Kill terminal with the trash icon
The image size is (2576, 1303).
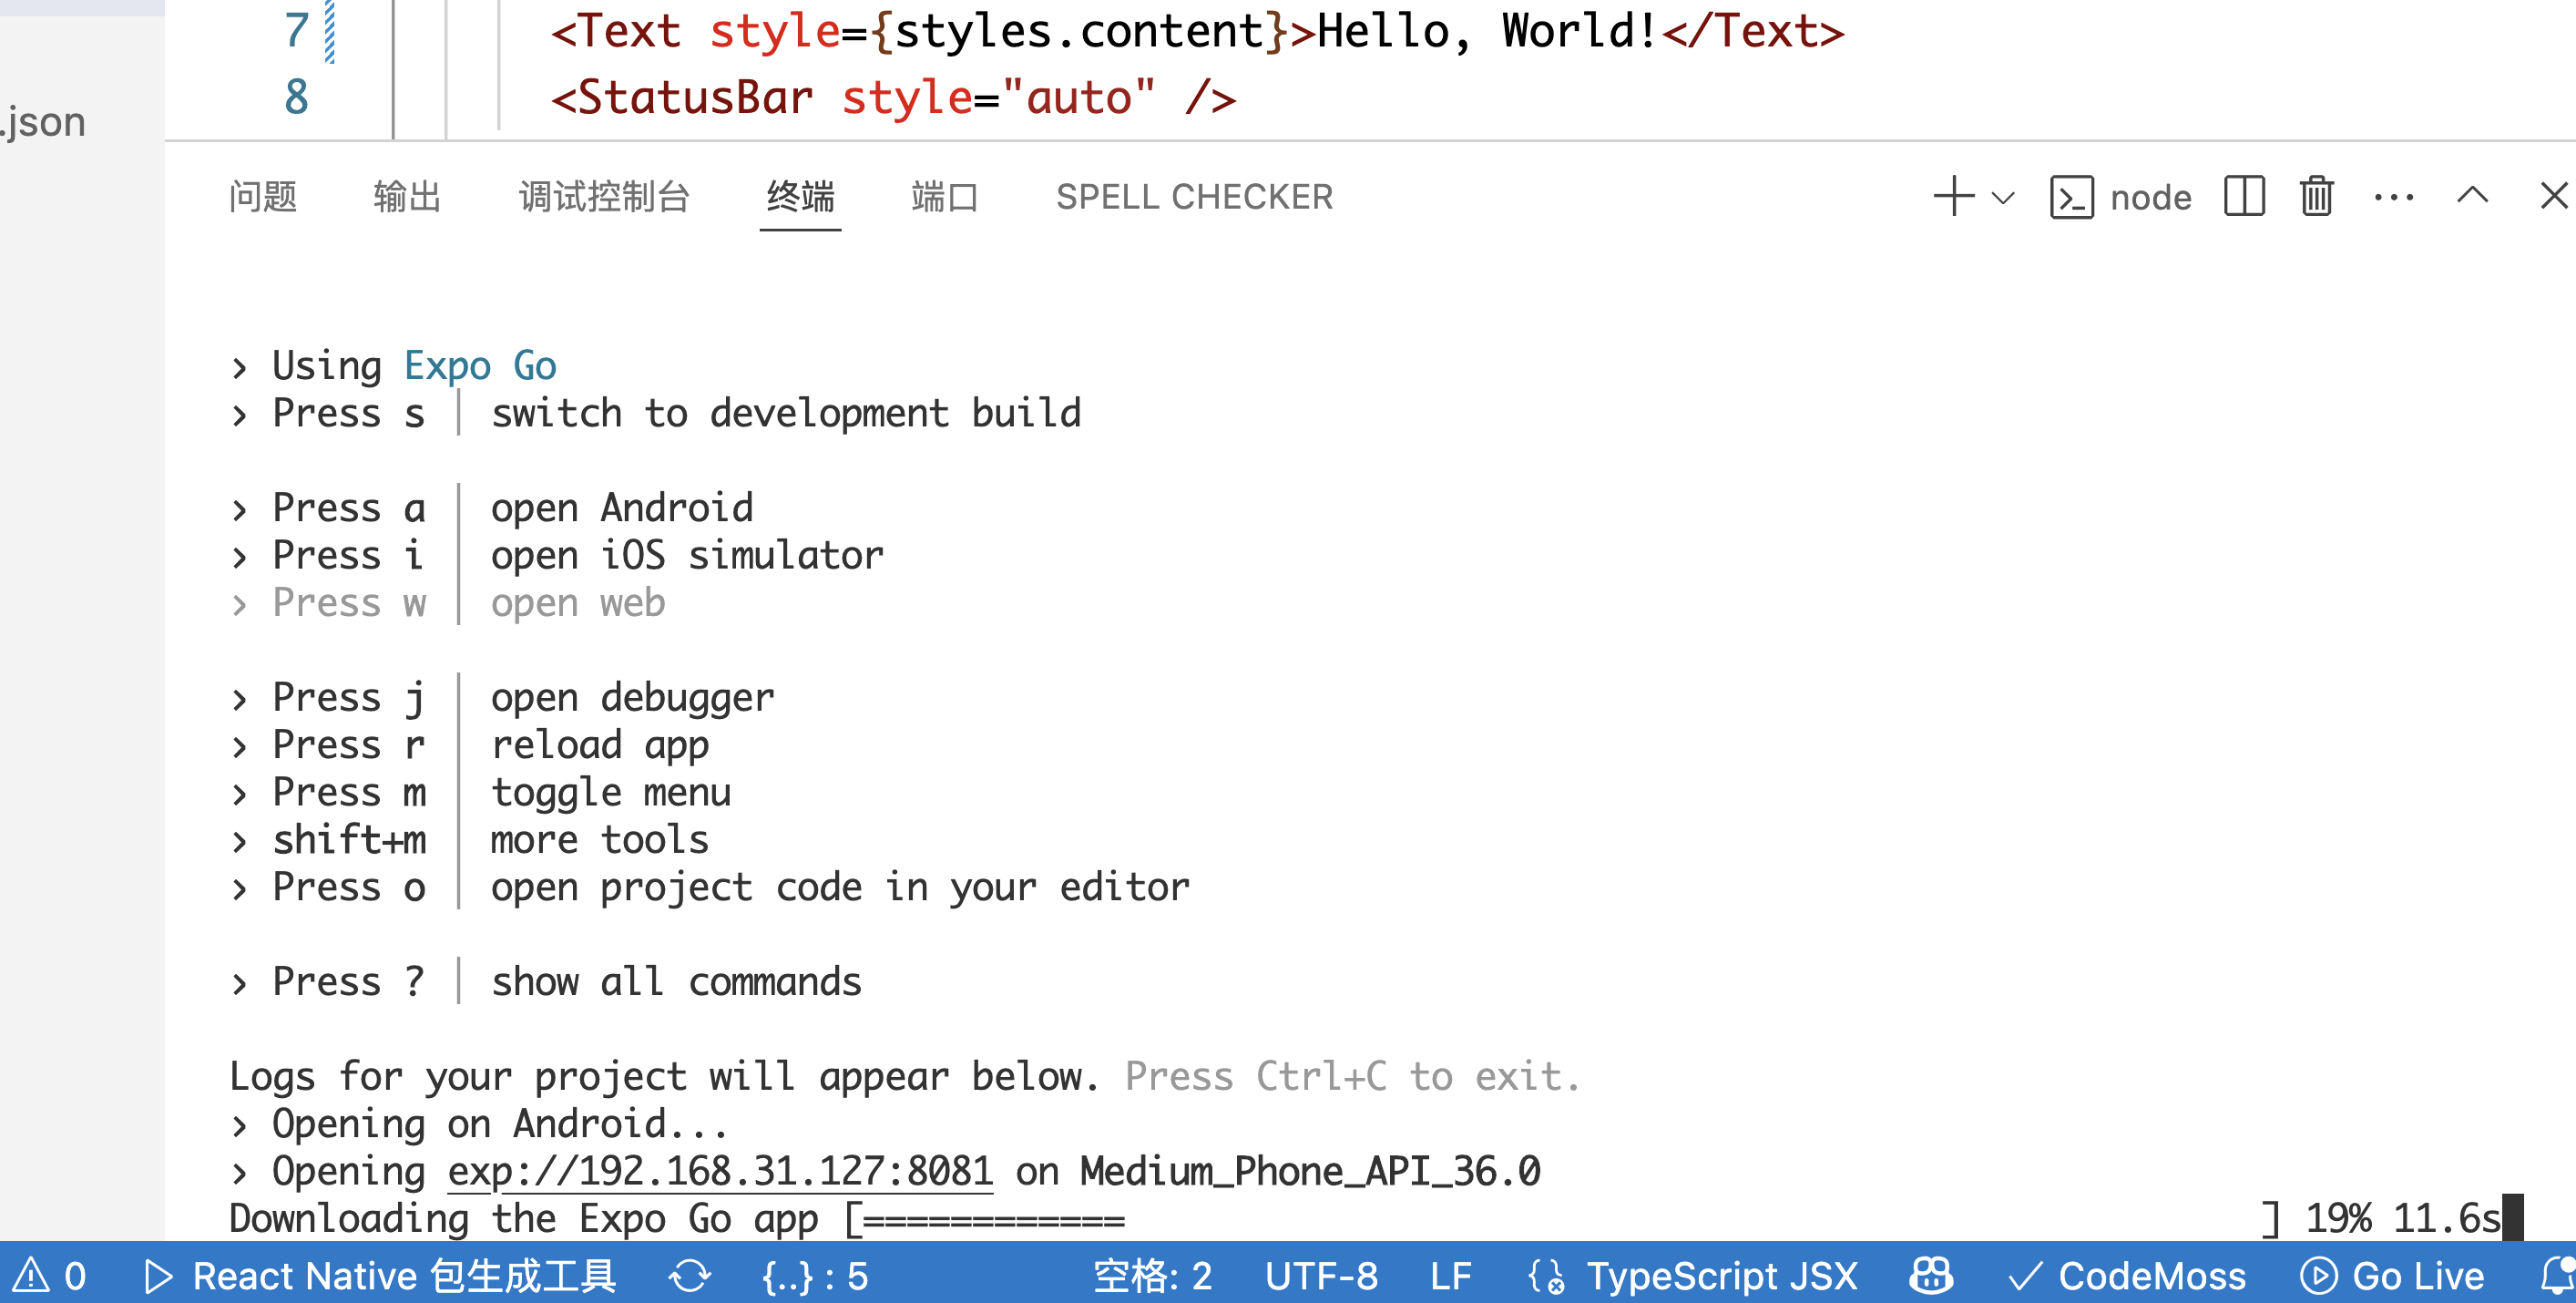click(x=2316, y=196)
